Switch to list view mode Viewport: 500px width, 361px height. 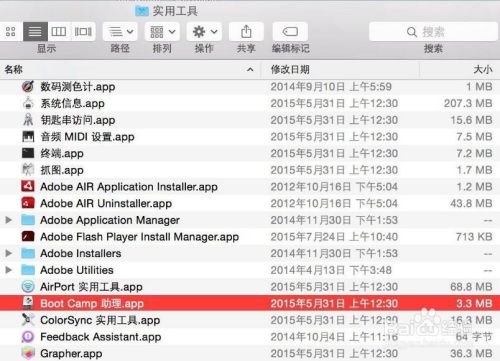click(x=35, y=32)
